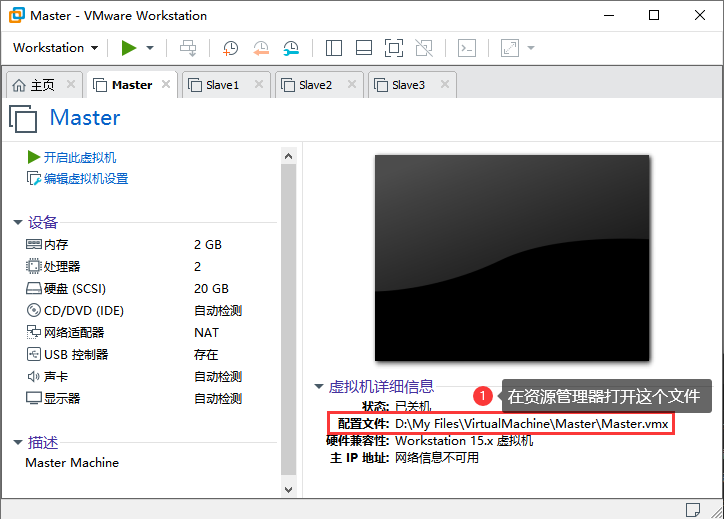
Task: Close the Master tab
Action: click(x=166, y=84)
